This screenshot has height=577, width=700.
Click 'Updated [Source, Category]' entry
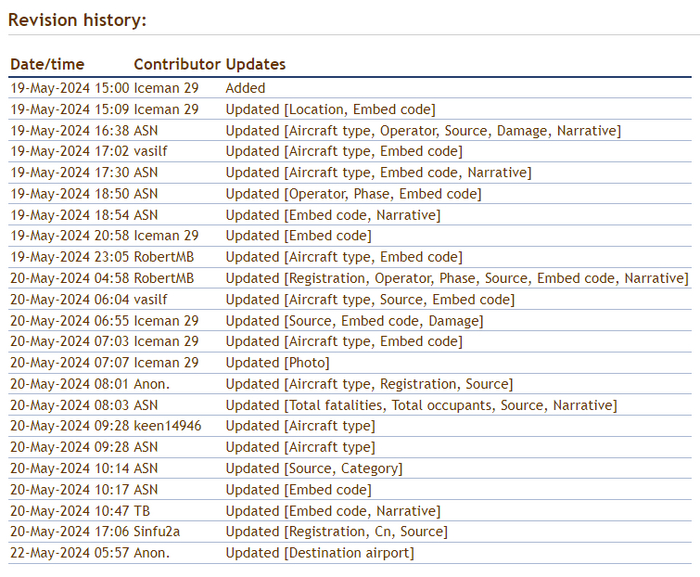click(x=314, y=468)
